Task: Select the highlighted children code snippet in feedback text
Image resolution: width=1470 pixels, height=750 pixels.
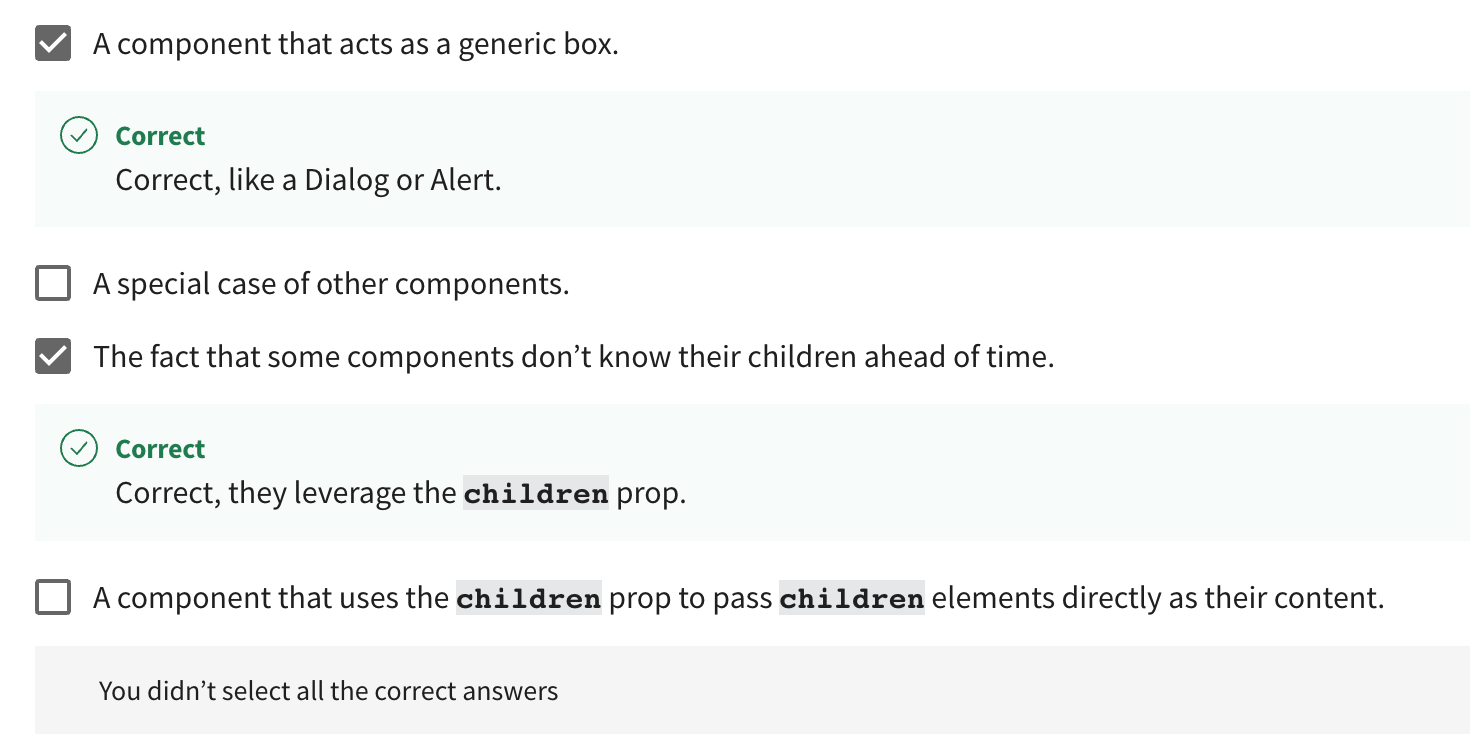Action: click(536, 492)
